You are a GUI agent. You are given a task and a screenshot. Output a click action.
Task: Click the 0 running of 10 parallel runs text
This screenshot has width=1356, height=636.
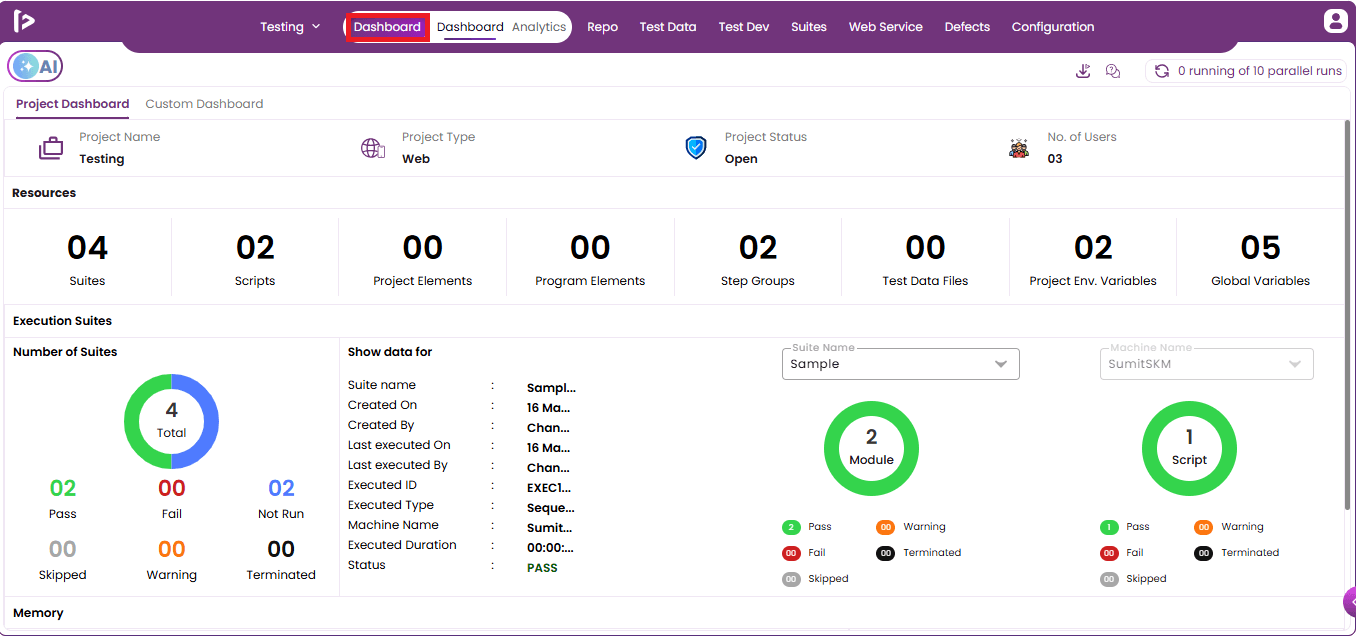point(1260,71)
